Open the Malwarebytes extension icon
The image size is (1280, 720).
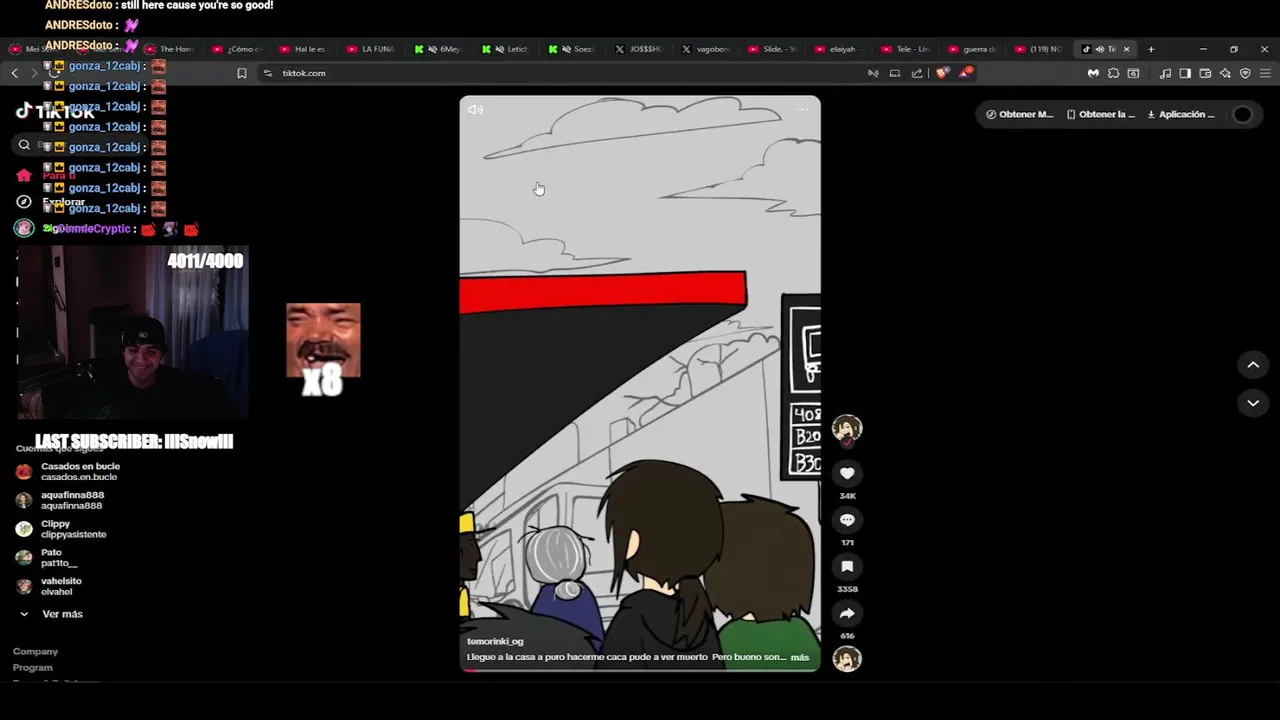click(1093, 73)
